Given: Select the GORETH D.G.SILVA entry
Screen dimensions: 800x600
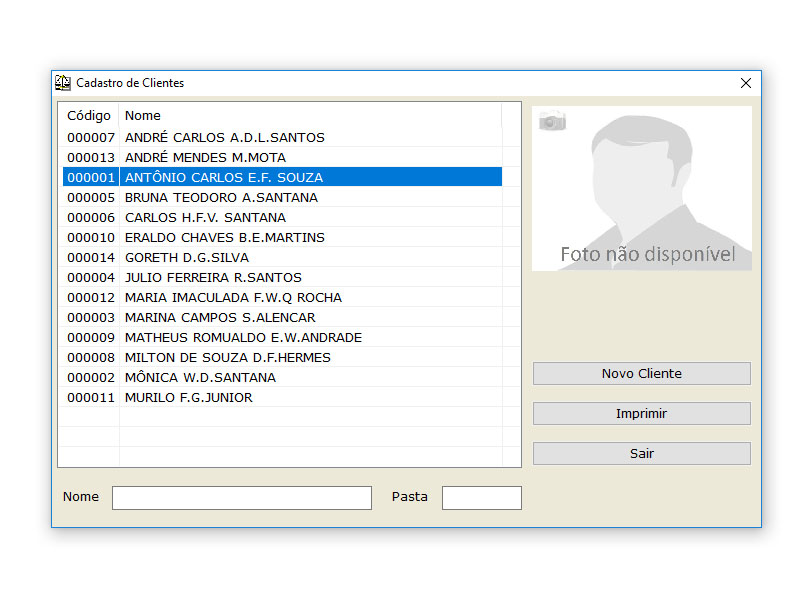Looking at the screenshot, I should click(x=186, y=257).
